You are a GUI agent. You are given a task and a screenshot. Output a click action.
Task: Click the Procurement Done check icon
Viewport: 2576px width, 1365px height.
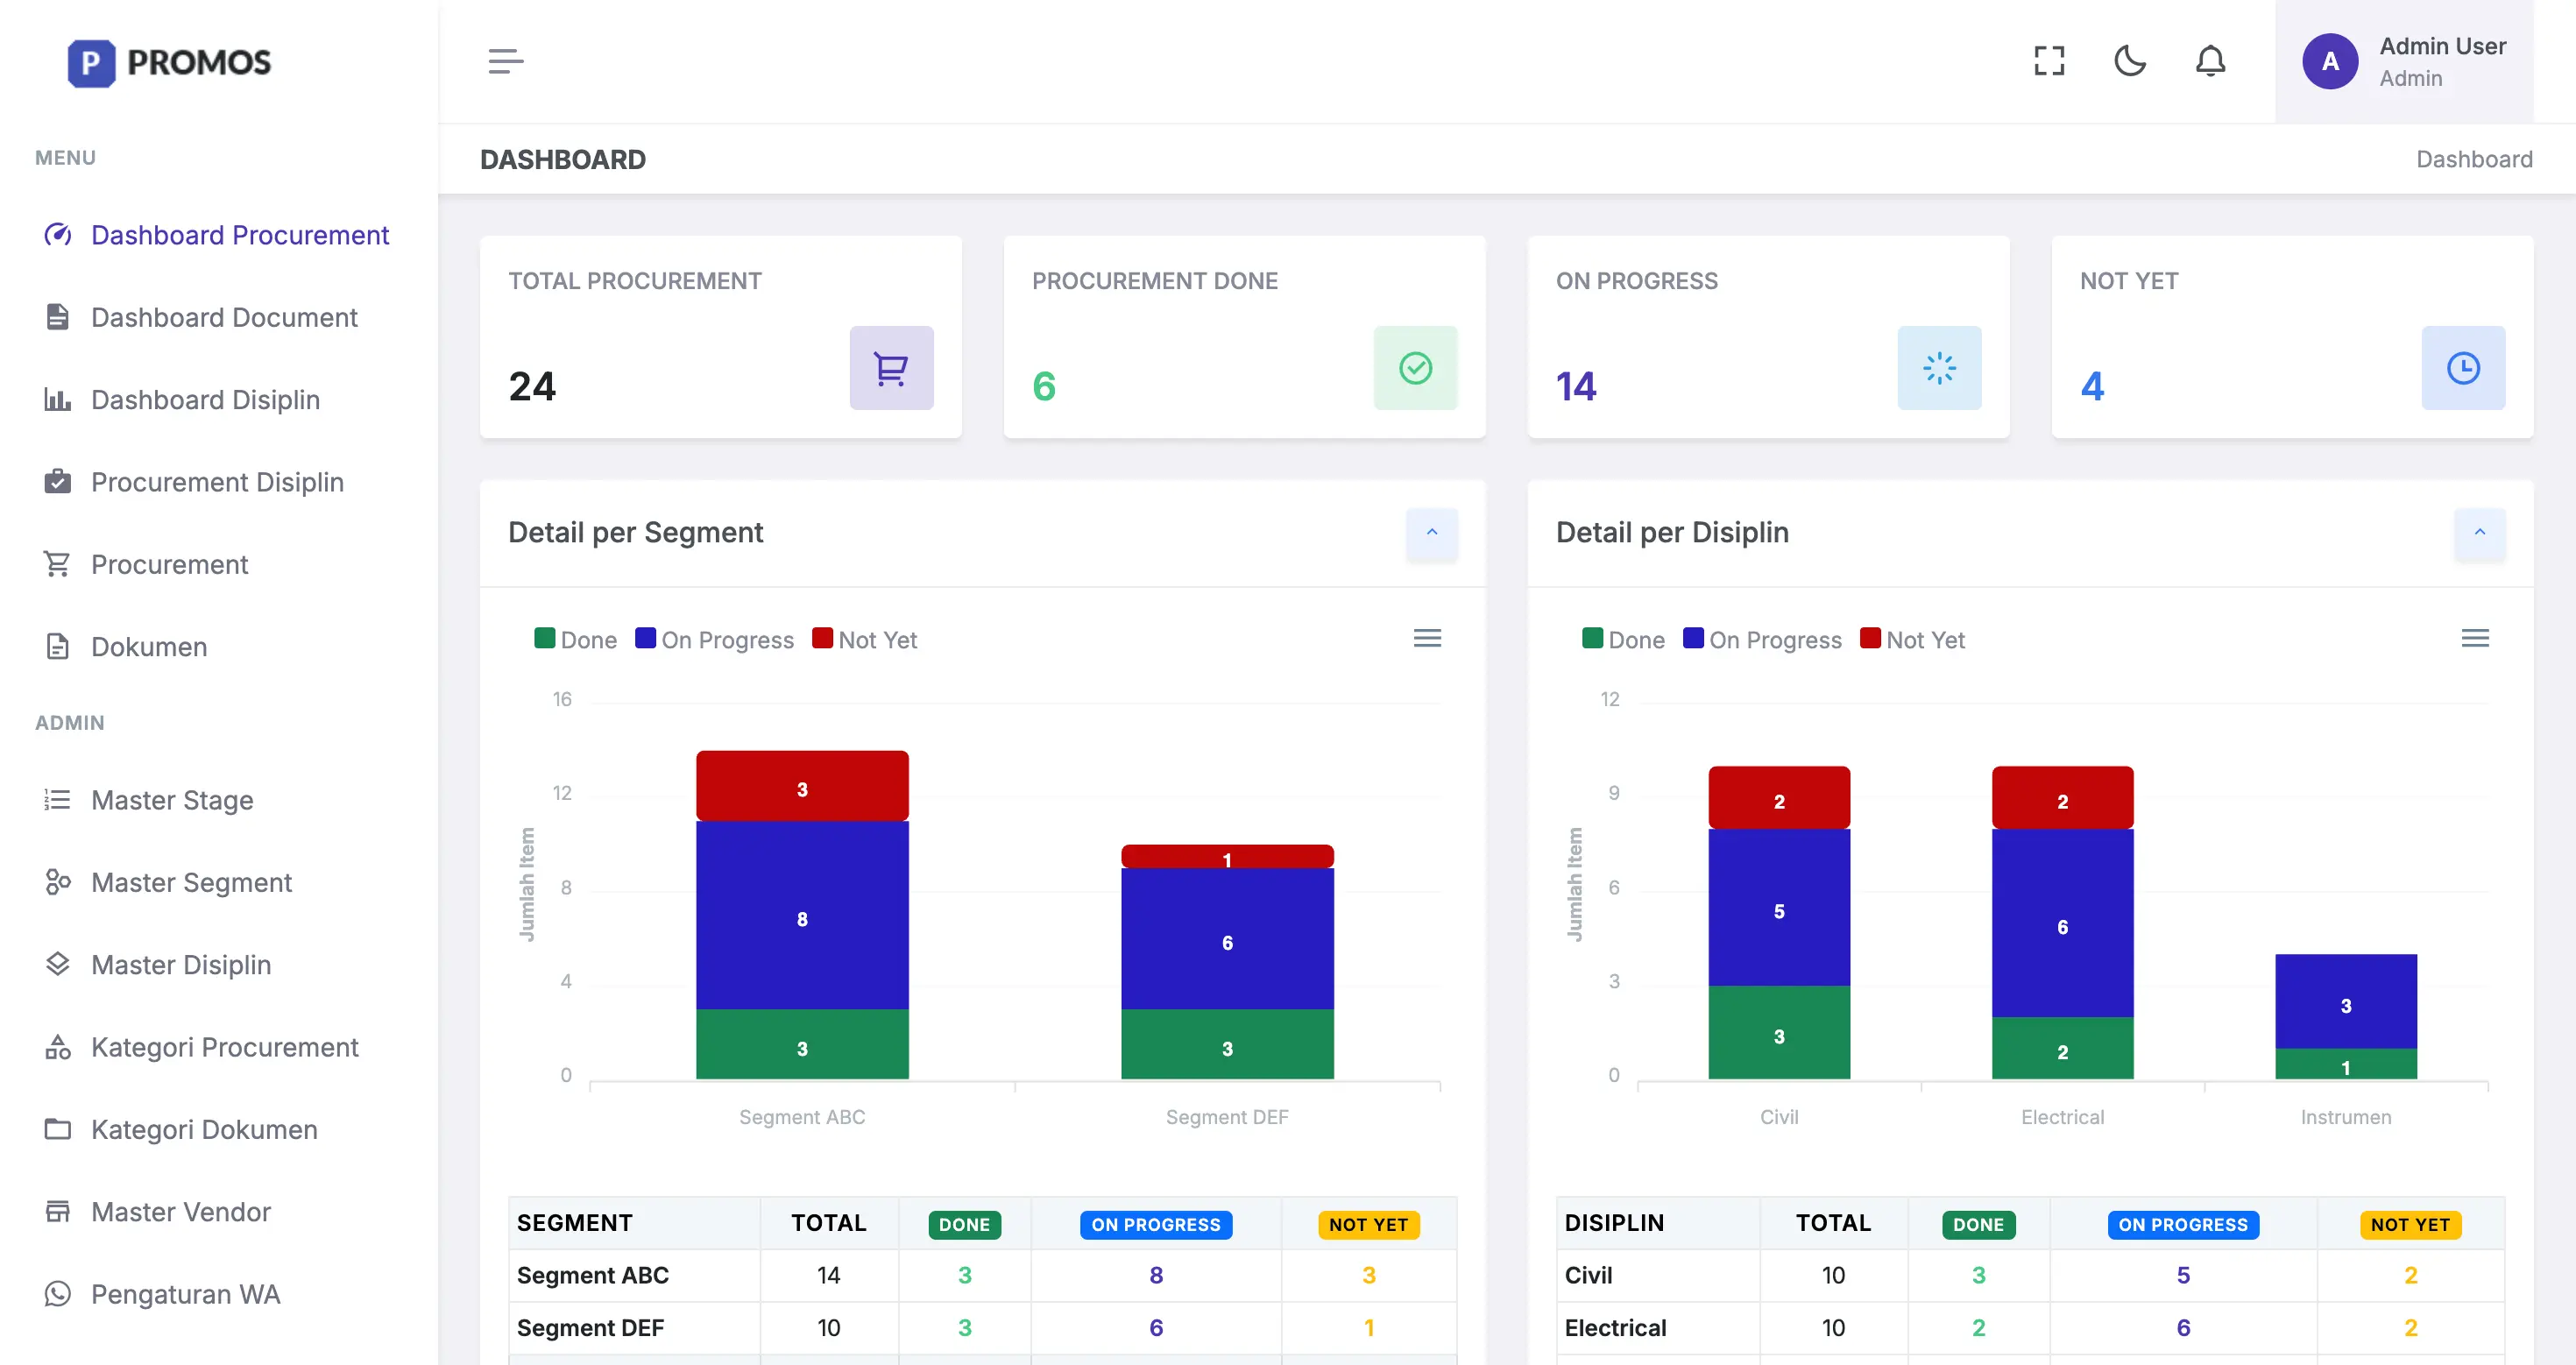[1415, 368]
